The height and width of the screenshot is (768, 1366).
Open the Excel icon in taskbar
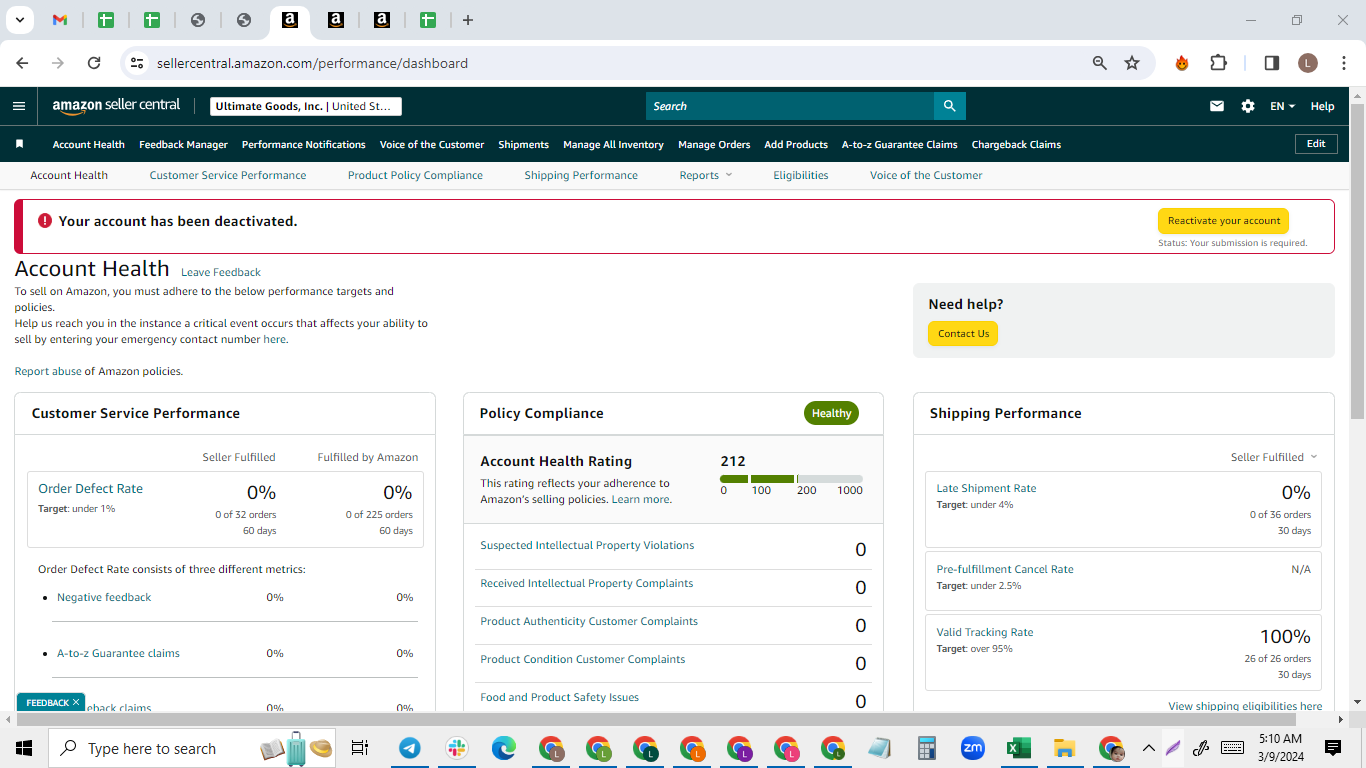[x=1018, y=748]
